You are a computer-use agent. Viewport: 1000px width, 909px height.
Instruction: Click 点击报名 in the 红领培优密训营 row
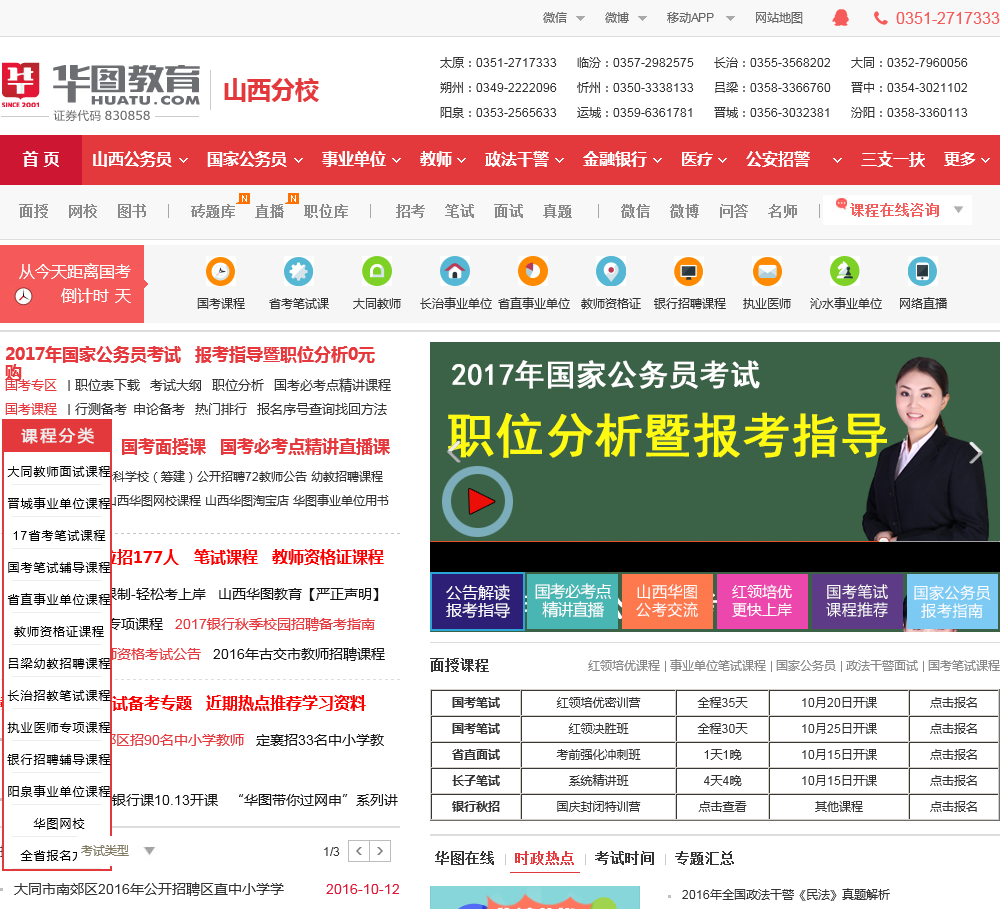coord(953,702)
